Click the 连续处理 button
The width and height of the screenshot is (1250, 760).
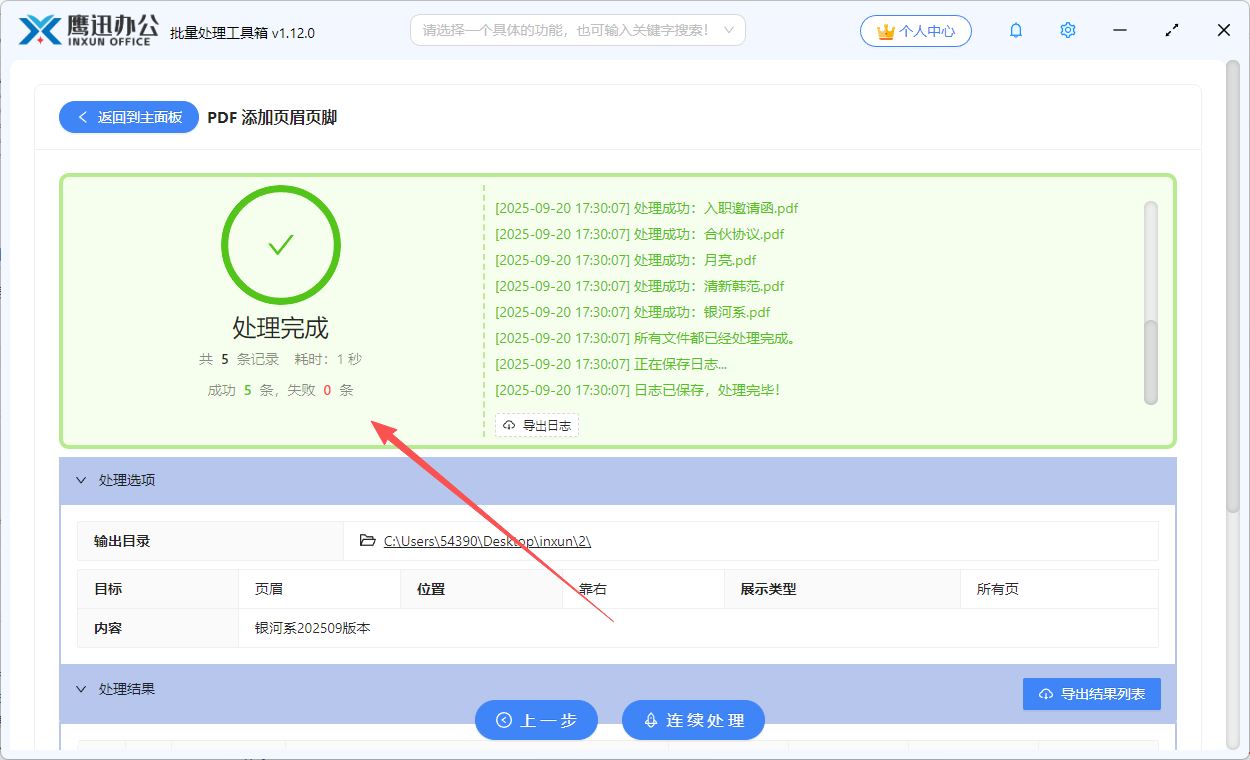[x=693, y=719]
